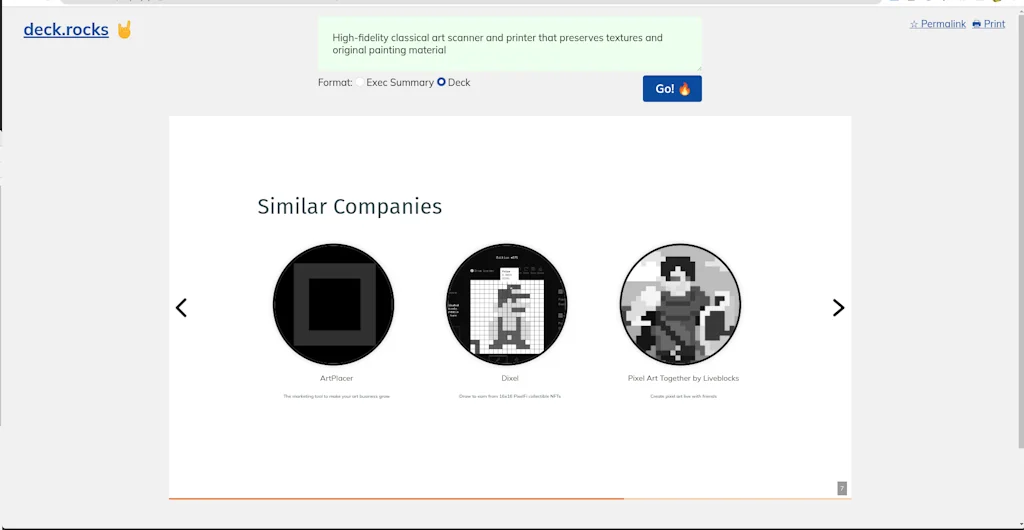Click the rock hand emoji icon
This screenshot has width=1024, height=530.
(124, 30)
